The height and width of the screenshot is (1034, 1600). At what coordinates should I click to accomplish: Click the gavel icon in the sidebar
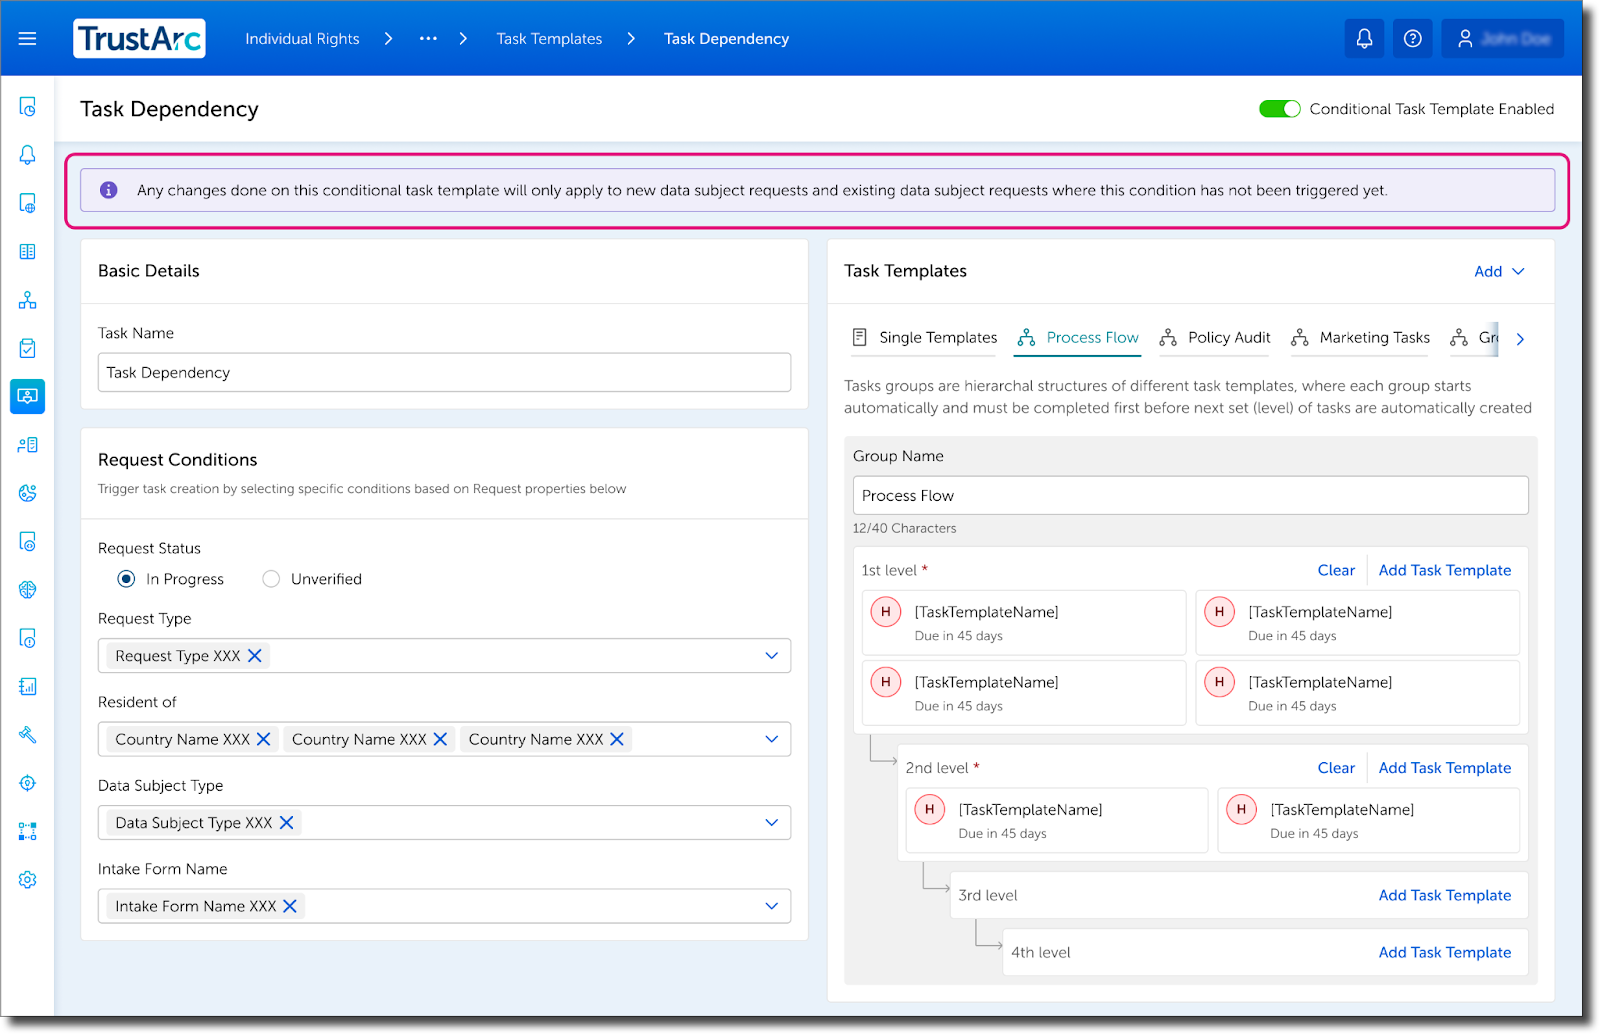coord(27,735)
